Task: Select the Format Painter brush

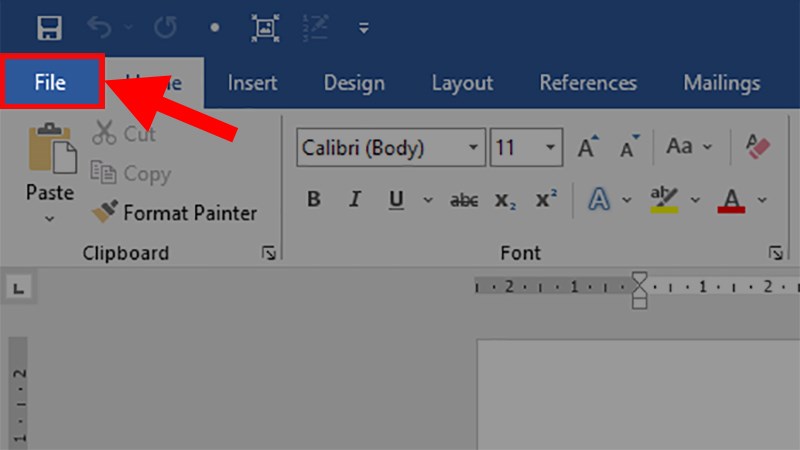Action: pyautogui.click(x=174, y=213)
